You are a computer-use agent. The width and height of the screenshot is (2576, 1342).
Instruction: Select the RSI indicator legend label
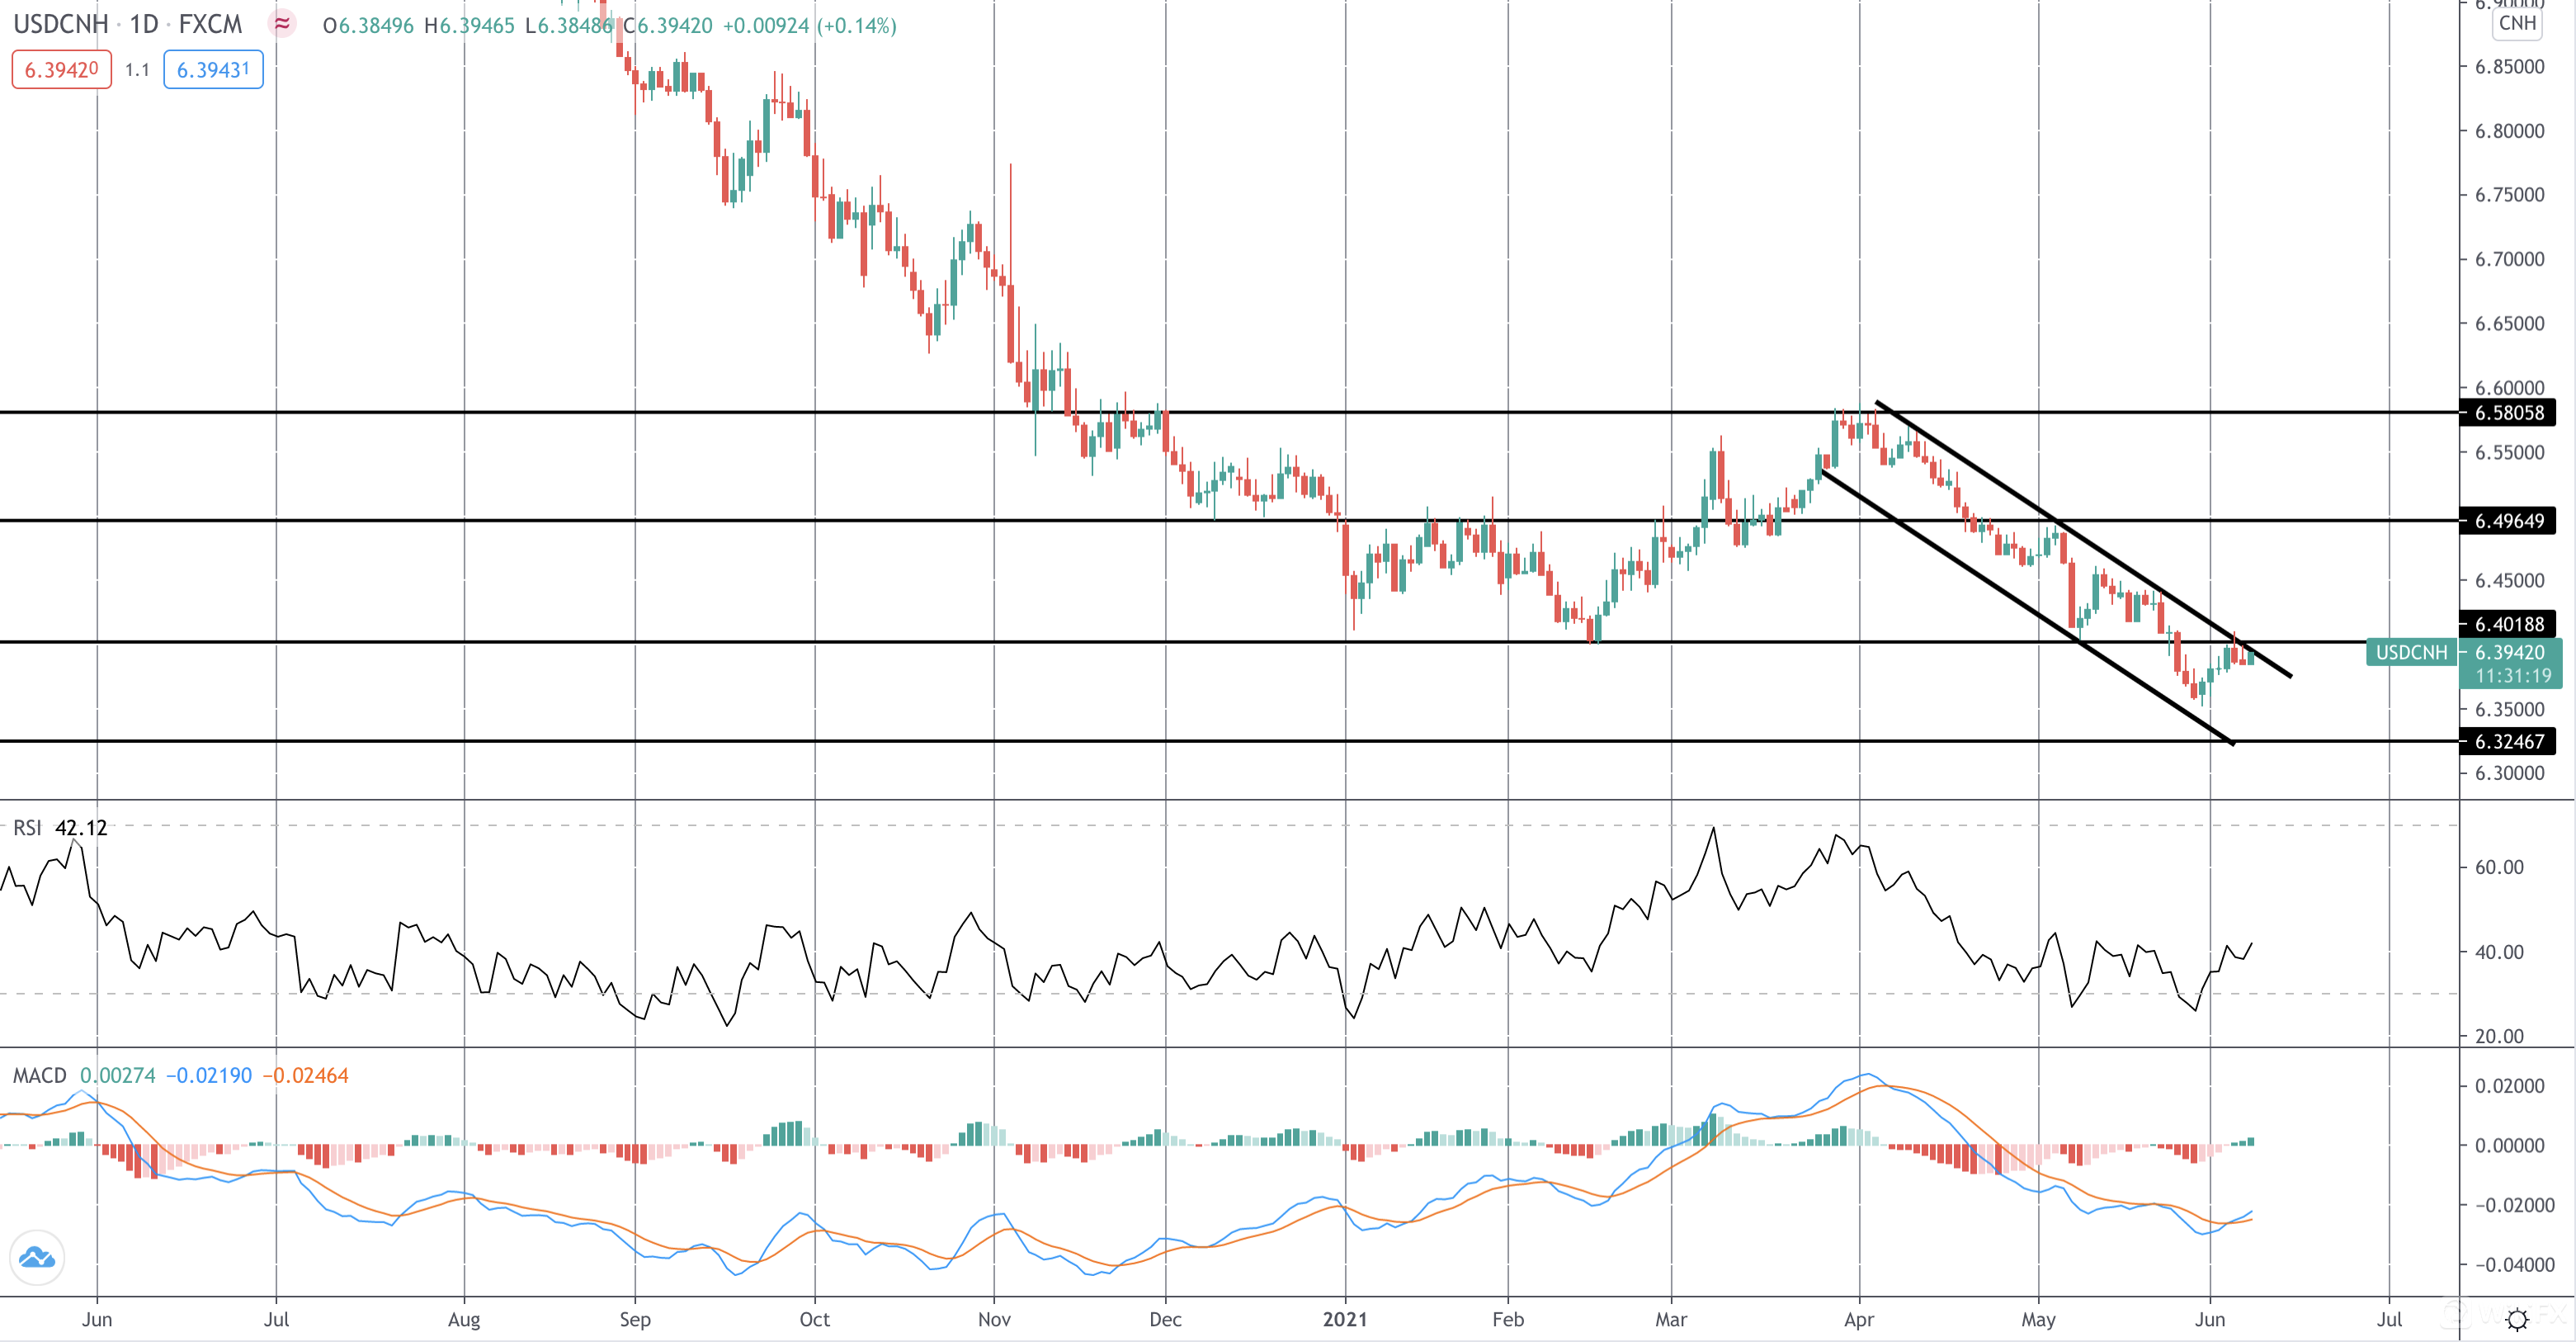click(27, 828)
